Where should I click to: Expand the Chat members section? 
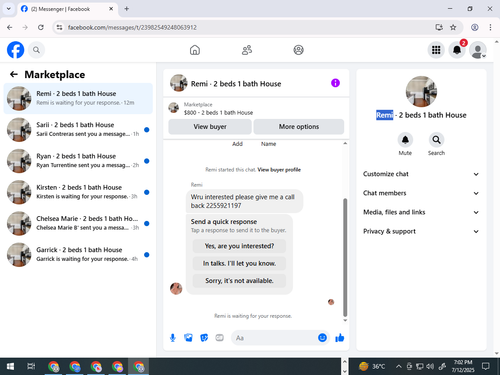[x=421, y=193]
